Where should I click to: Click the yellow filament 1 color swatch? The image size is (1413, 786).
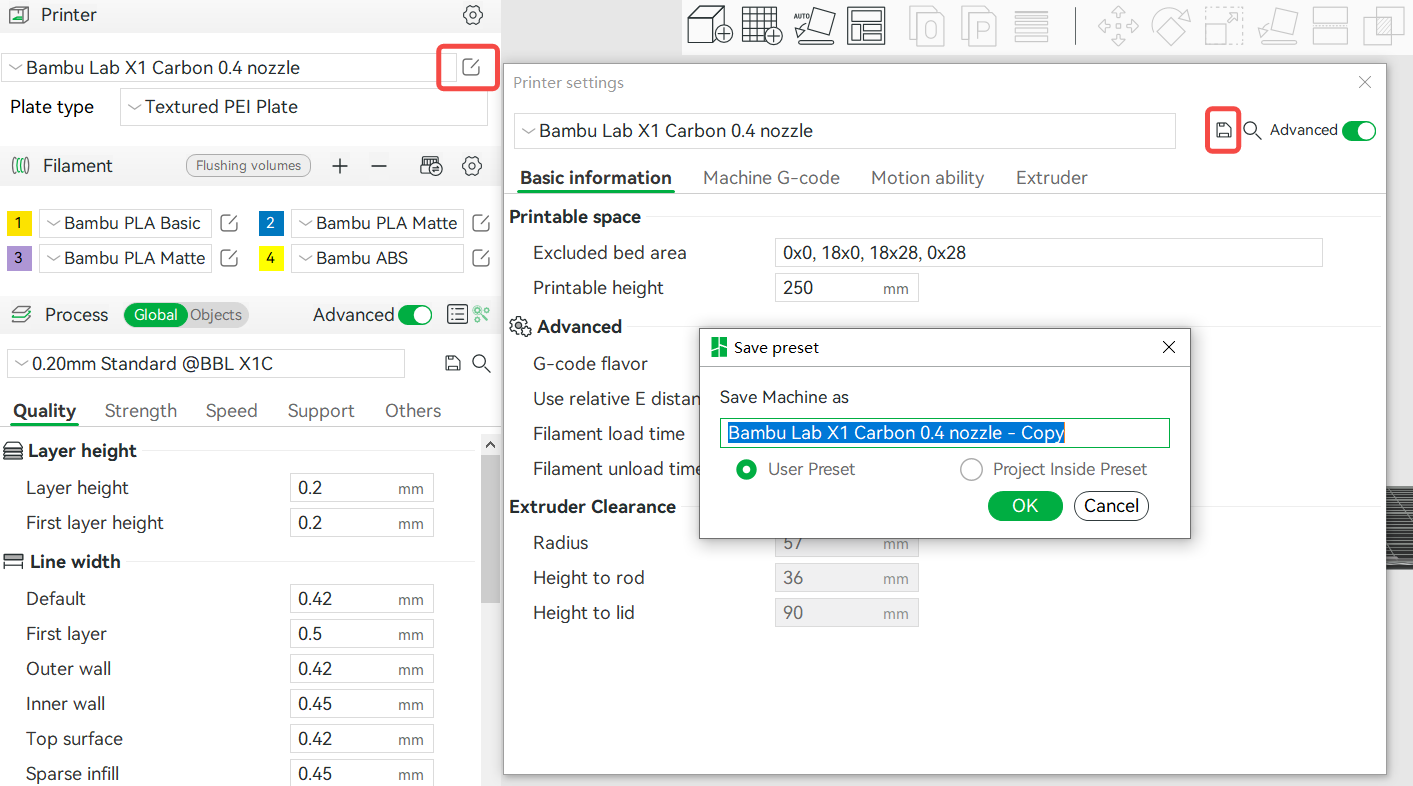click(x=20, y=223)
